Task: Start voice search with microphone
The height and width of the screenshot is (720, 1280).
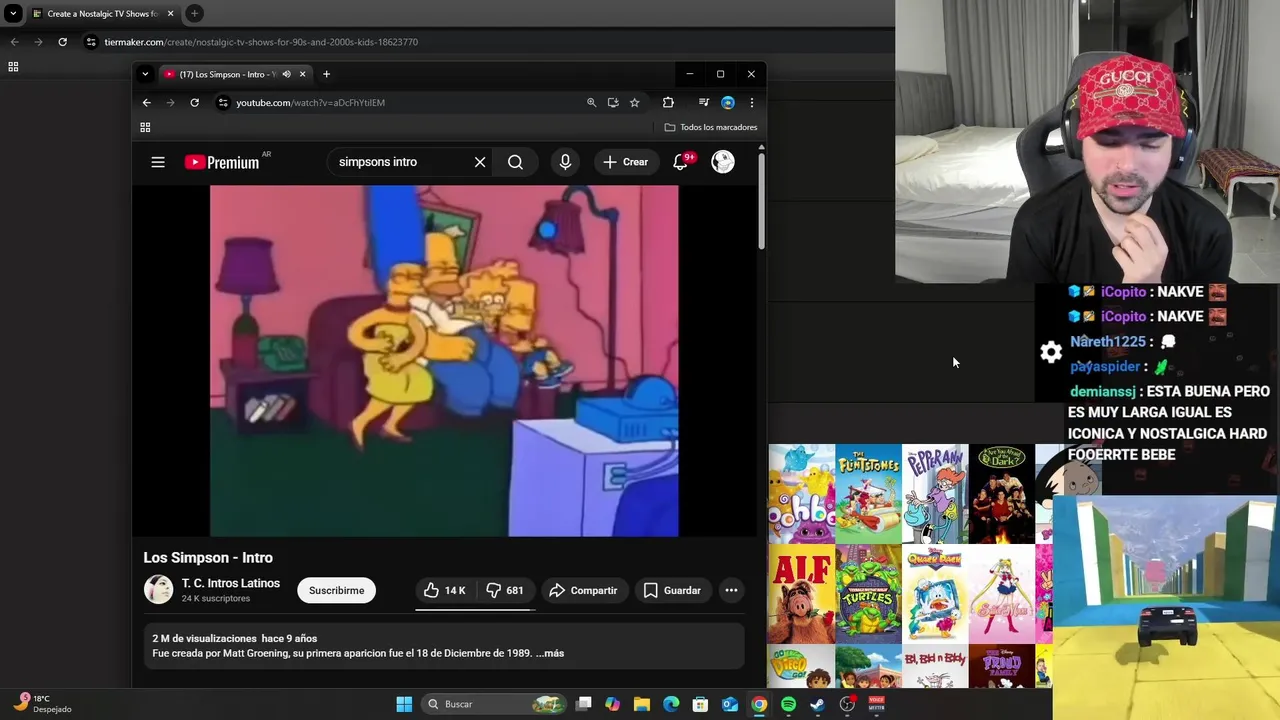Action: [565, 162]
